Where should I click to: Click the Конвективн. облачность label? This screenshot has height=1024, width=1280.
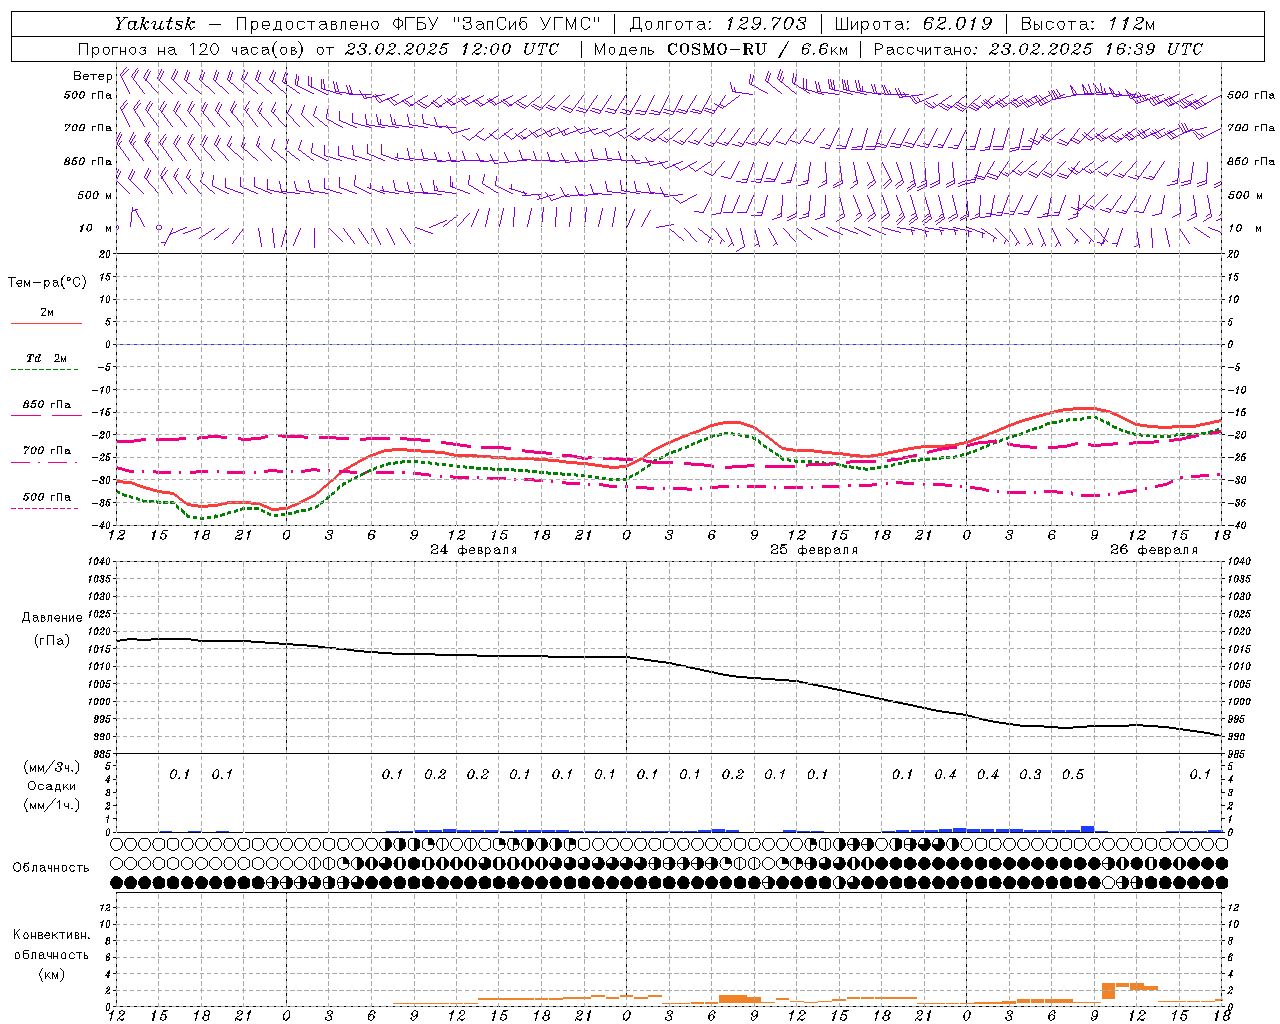pos(51,944)
